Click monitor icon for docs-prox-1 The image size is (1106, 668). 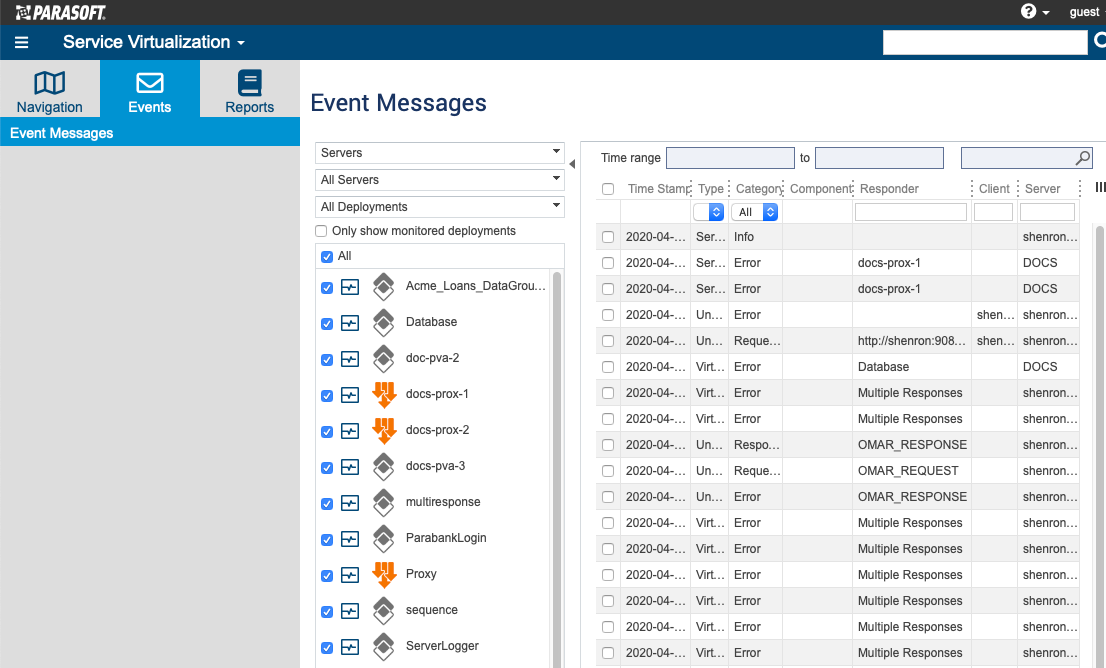[350, 395]
